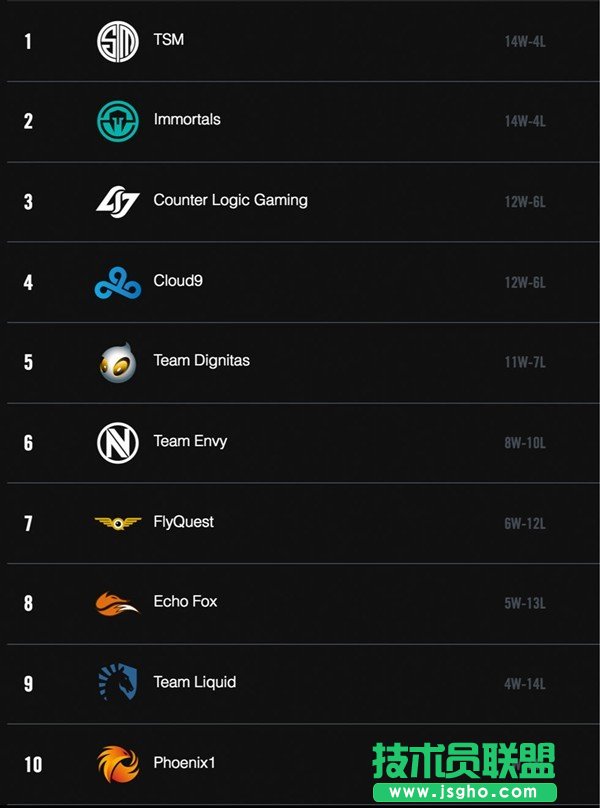Select the Phoenix1 flame logo
This screenshot has height=808, width=600.
pyautogui.click(x=117, y=764)
